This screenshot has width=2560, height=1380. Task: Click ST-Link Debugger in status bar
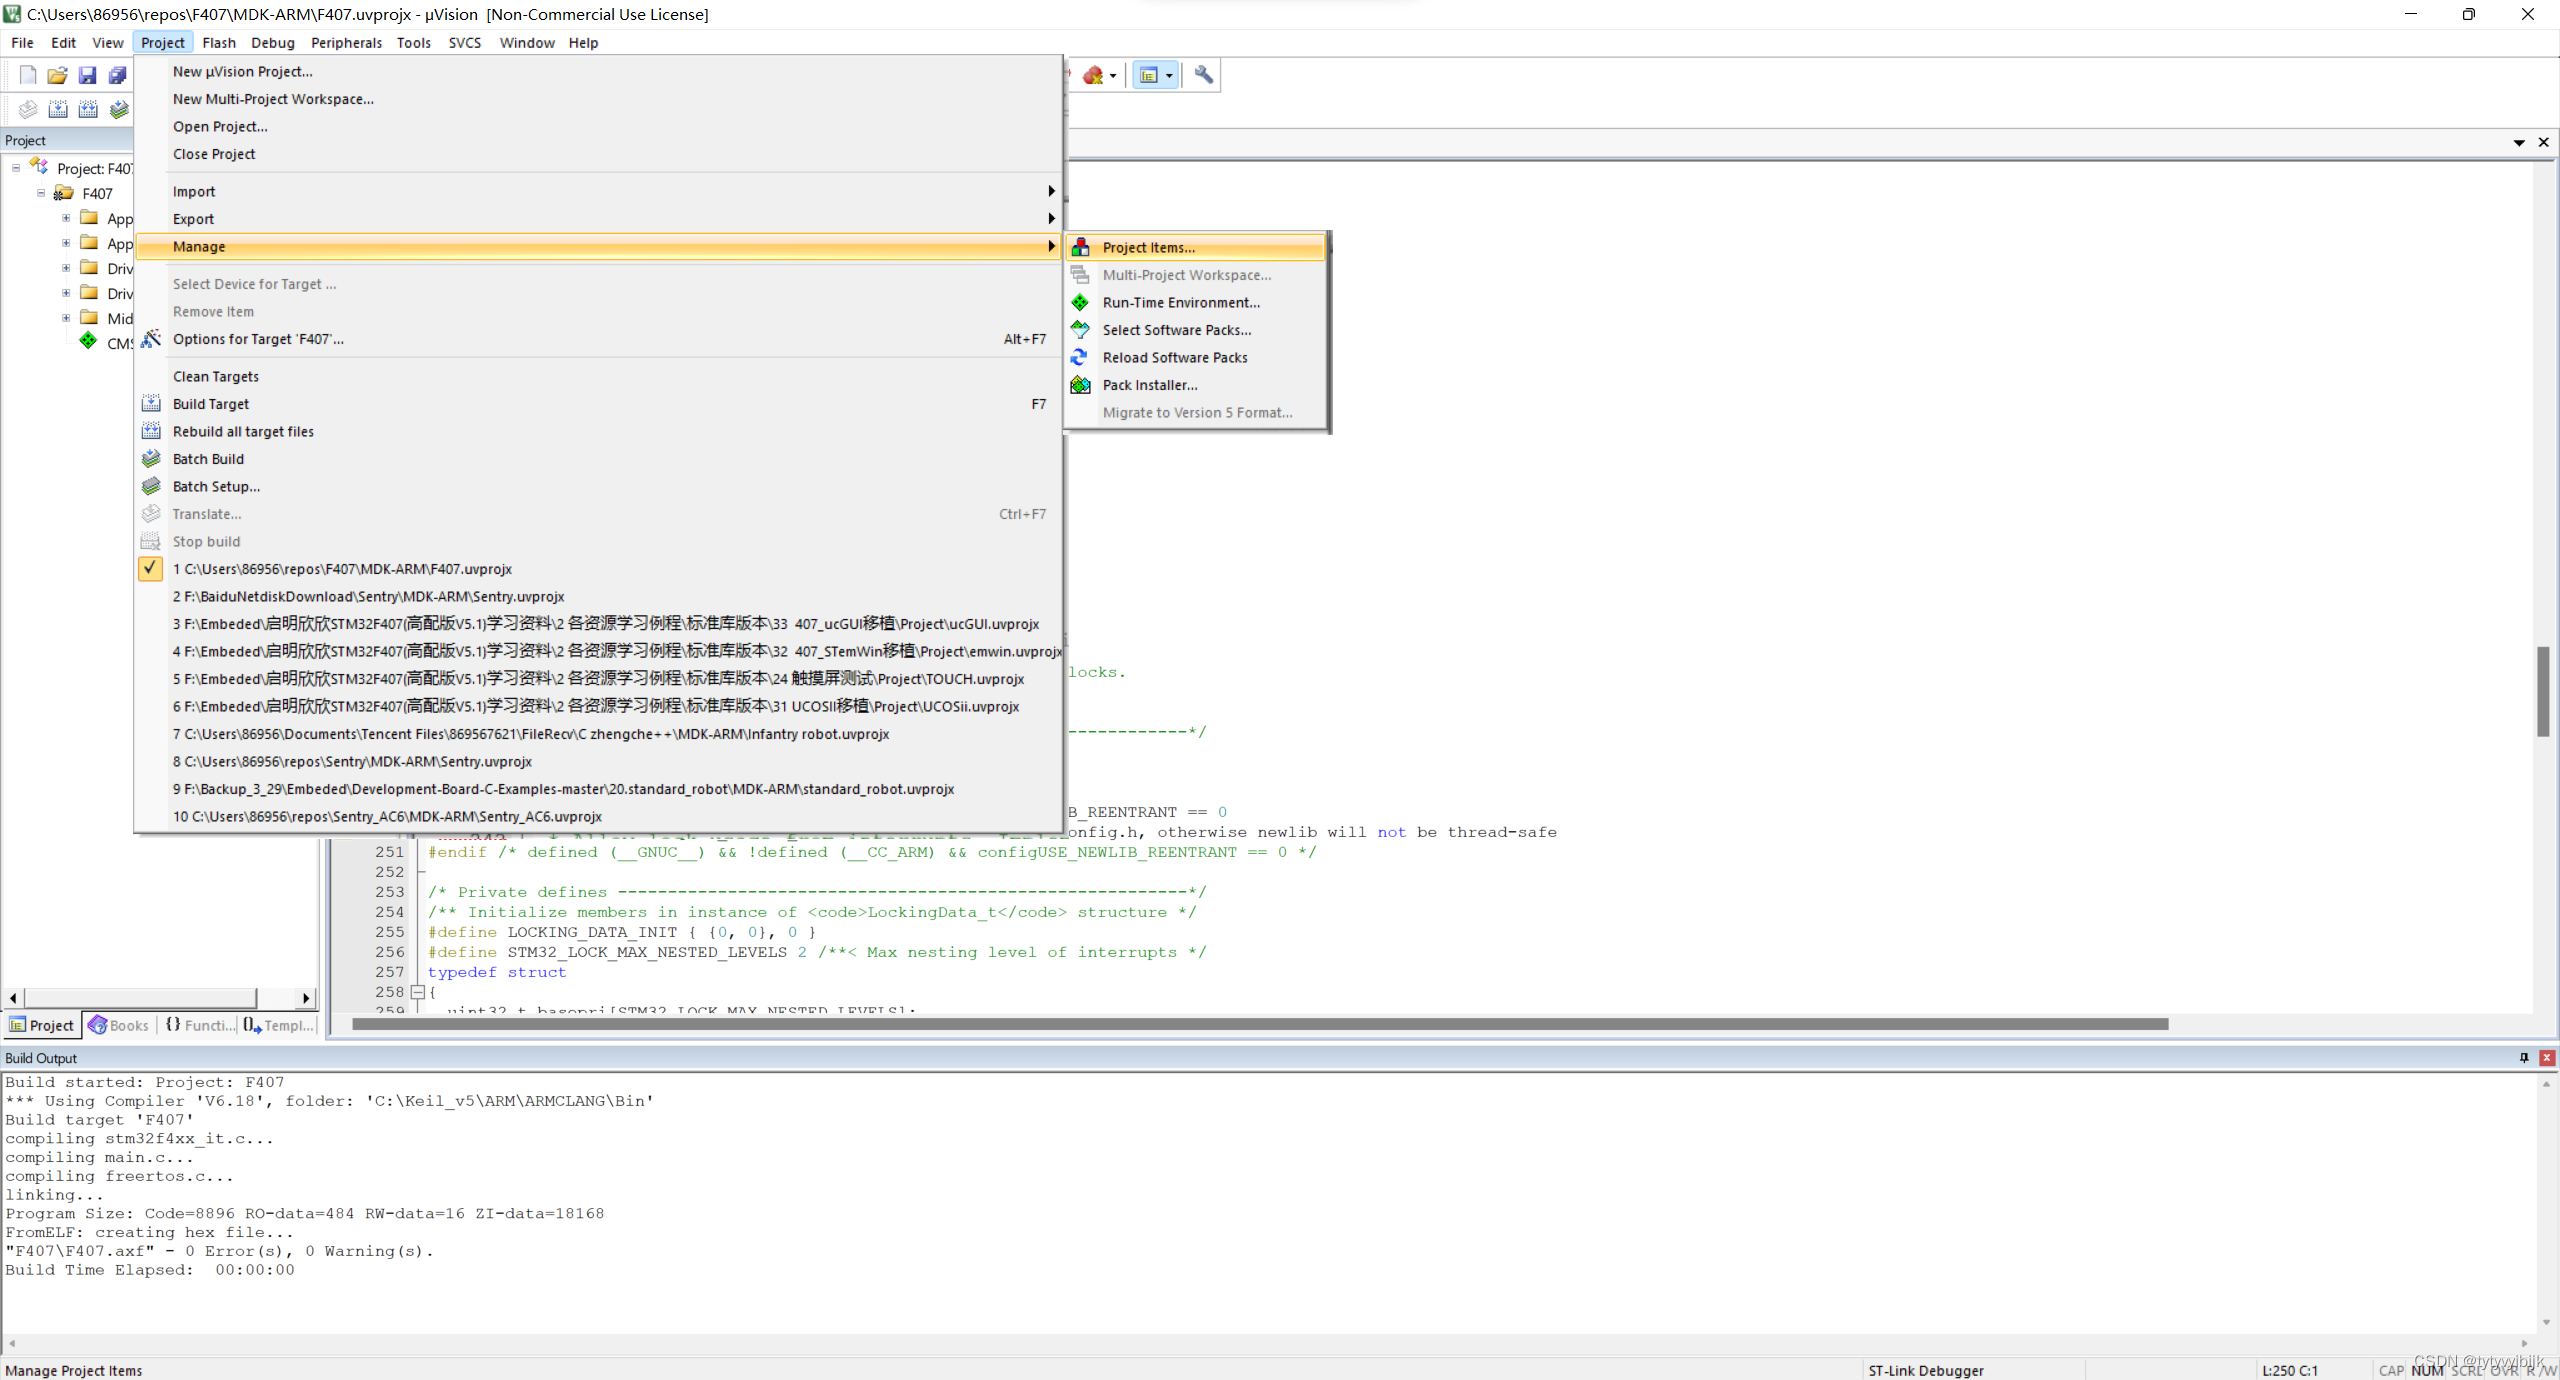coord(1926,1370)
